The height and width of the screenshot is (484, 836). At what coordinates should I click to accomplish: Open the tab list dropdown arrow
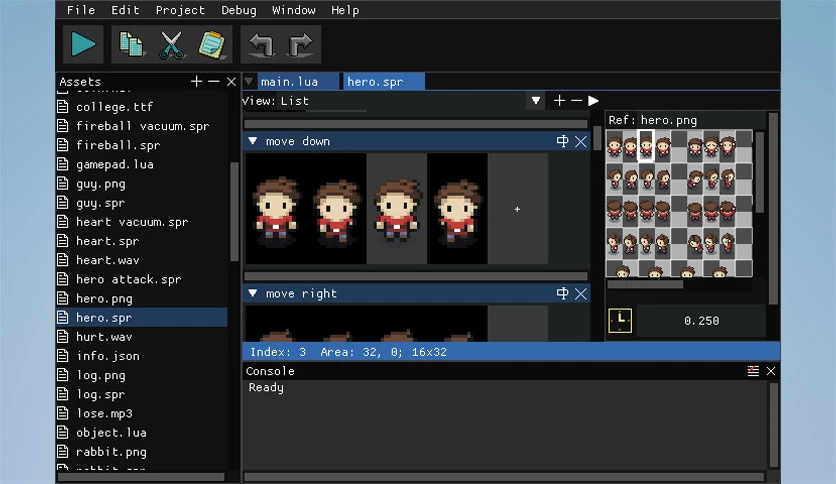point(248,82)
